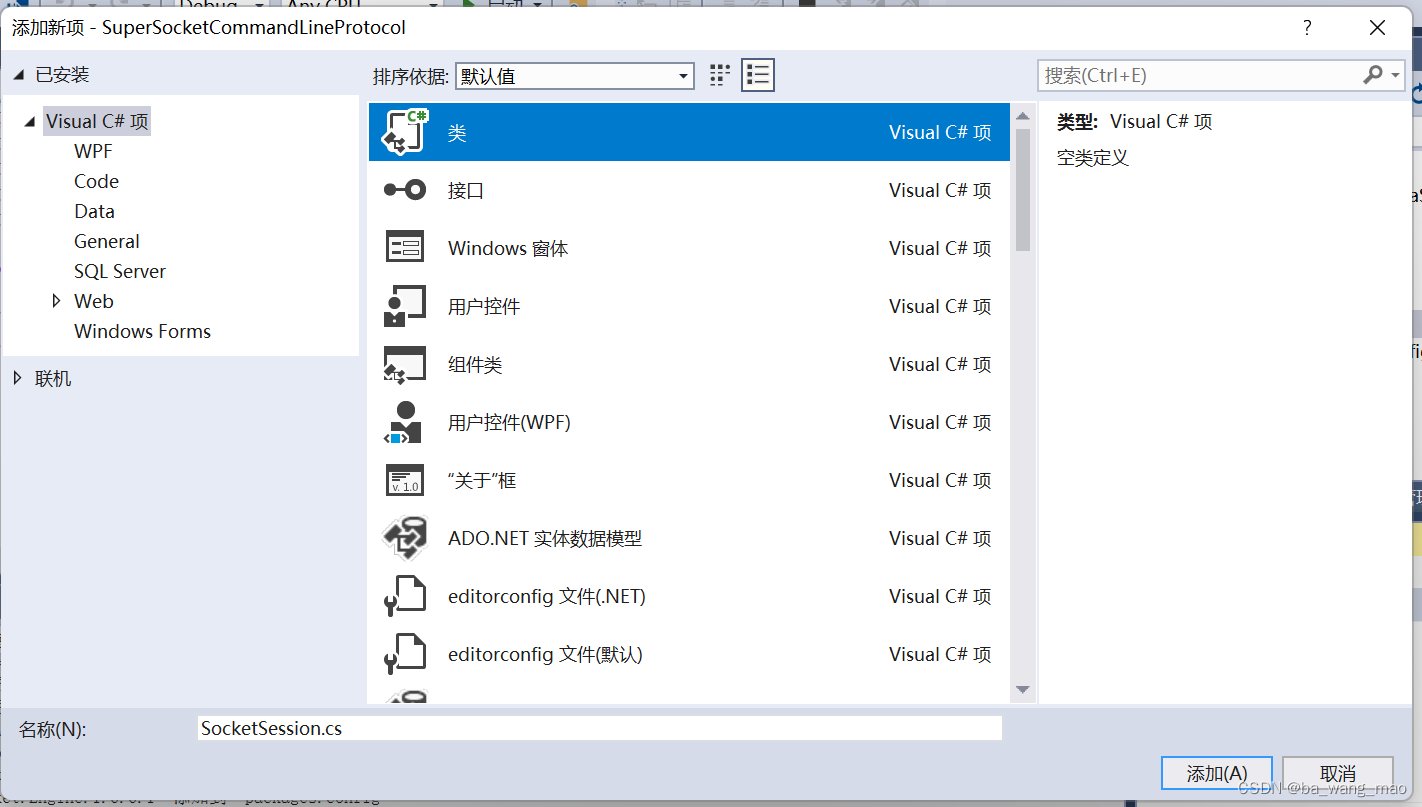Select the 类 (Class) template icon

point(406,132)
